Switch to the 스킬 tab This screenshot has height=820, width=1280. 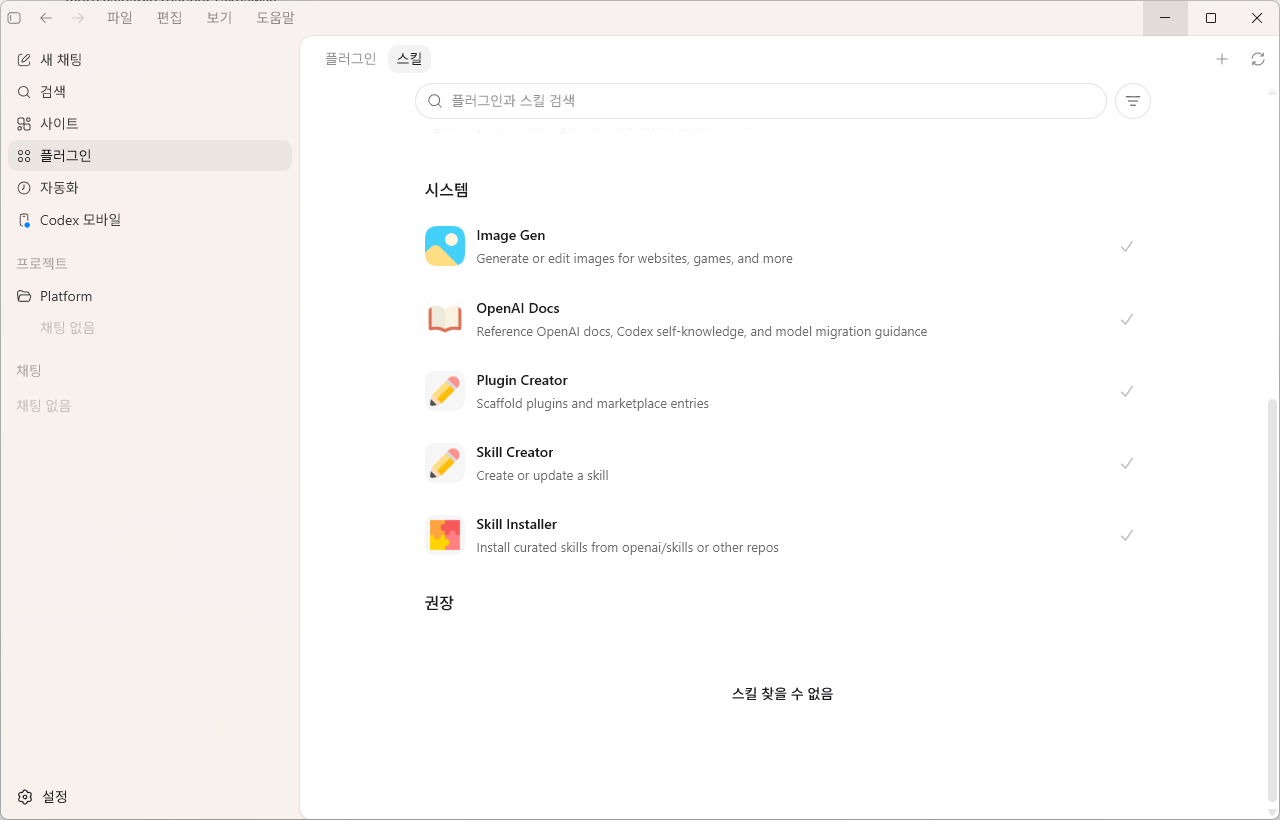[409, 59]
